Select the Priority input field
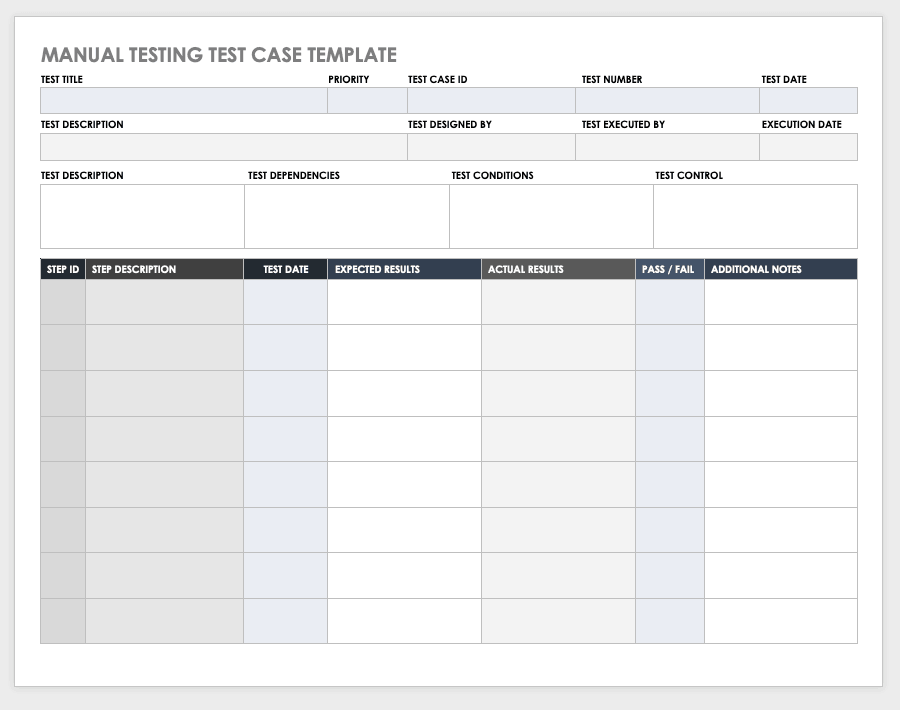Viewport: 900px width, 710px height. [x=367, y=101]
